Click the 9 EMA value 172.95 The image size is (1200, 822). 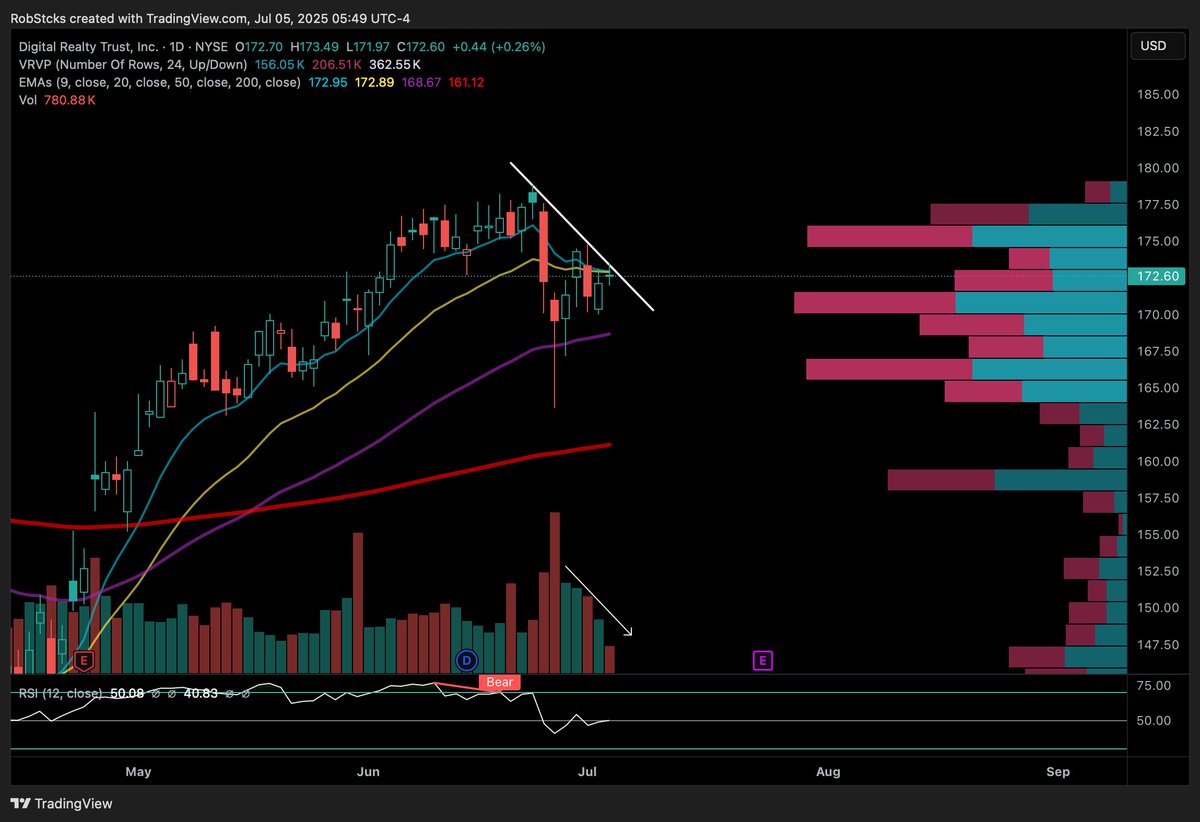tap(326, 82)
